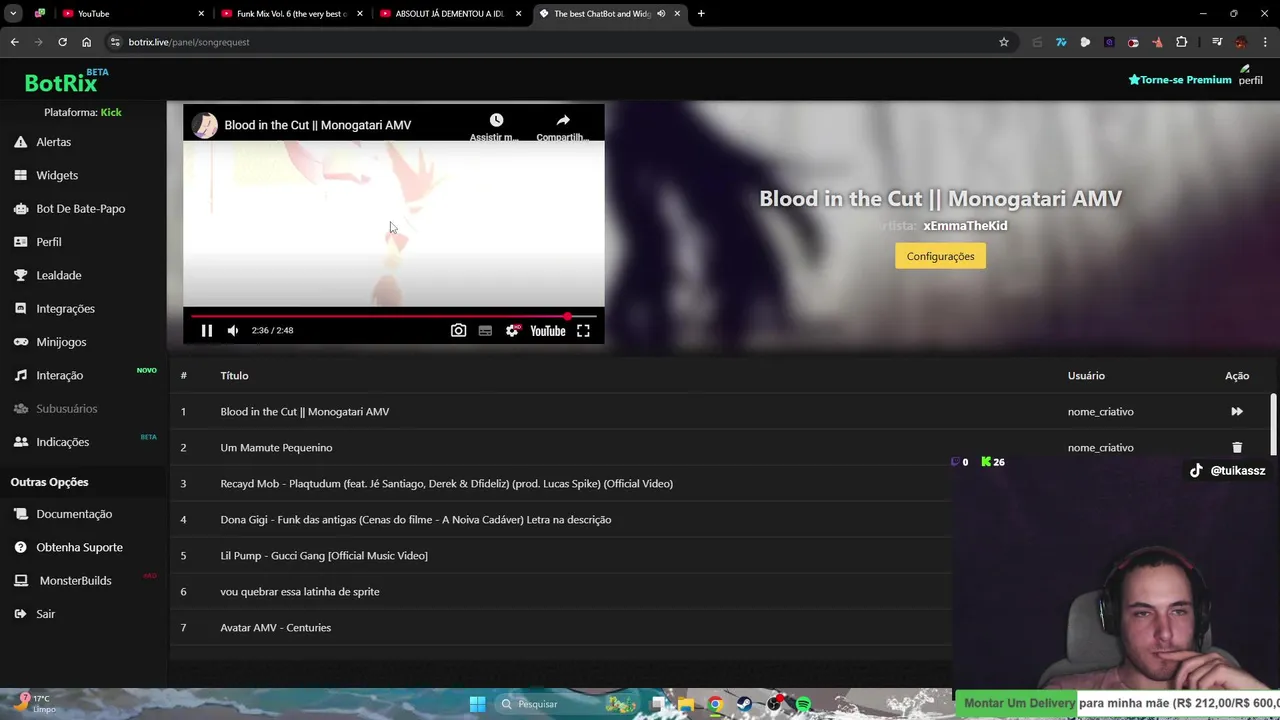The width and height of the screenshot is (1280, 720).
Task: Open Spotify from the taskbar
Action: pyautogui.click(x=803, y=704)
